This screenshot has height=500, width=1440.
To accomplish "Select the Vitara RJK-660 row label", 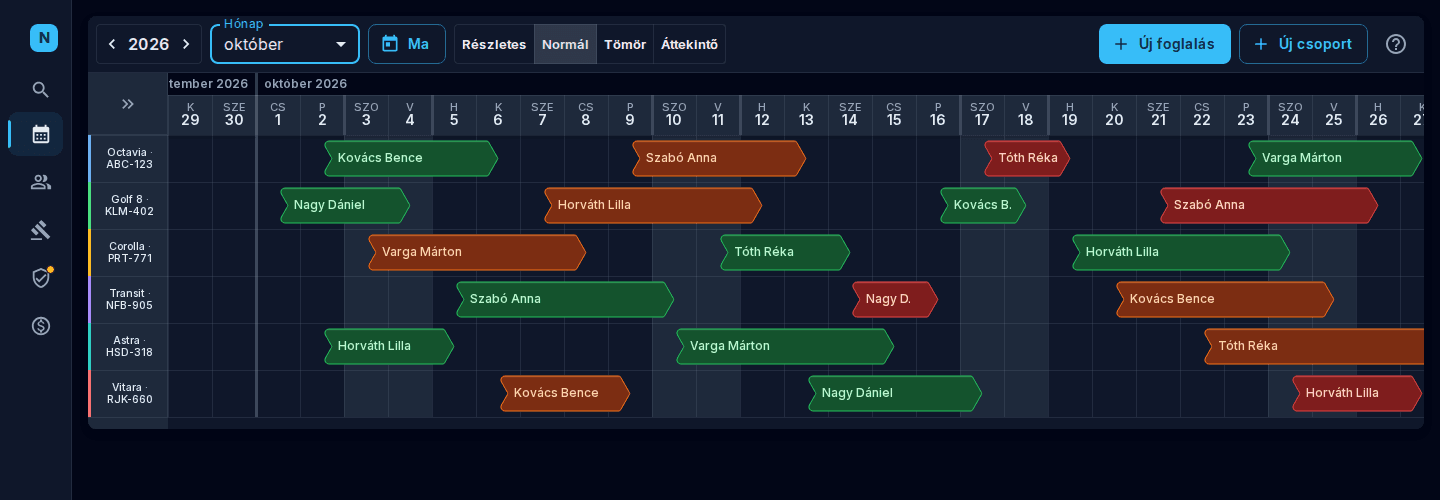I will (x=129, y=394).
